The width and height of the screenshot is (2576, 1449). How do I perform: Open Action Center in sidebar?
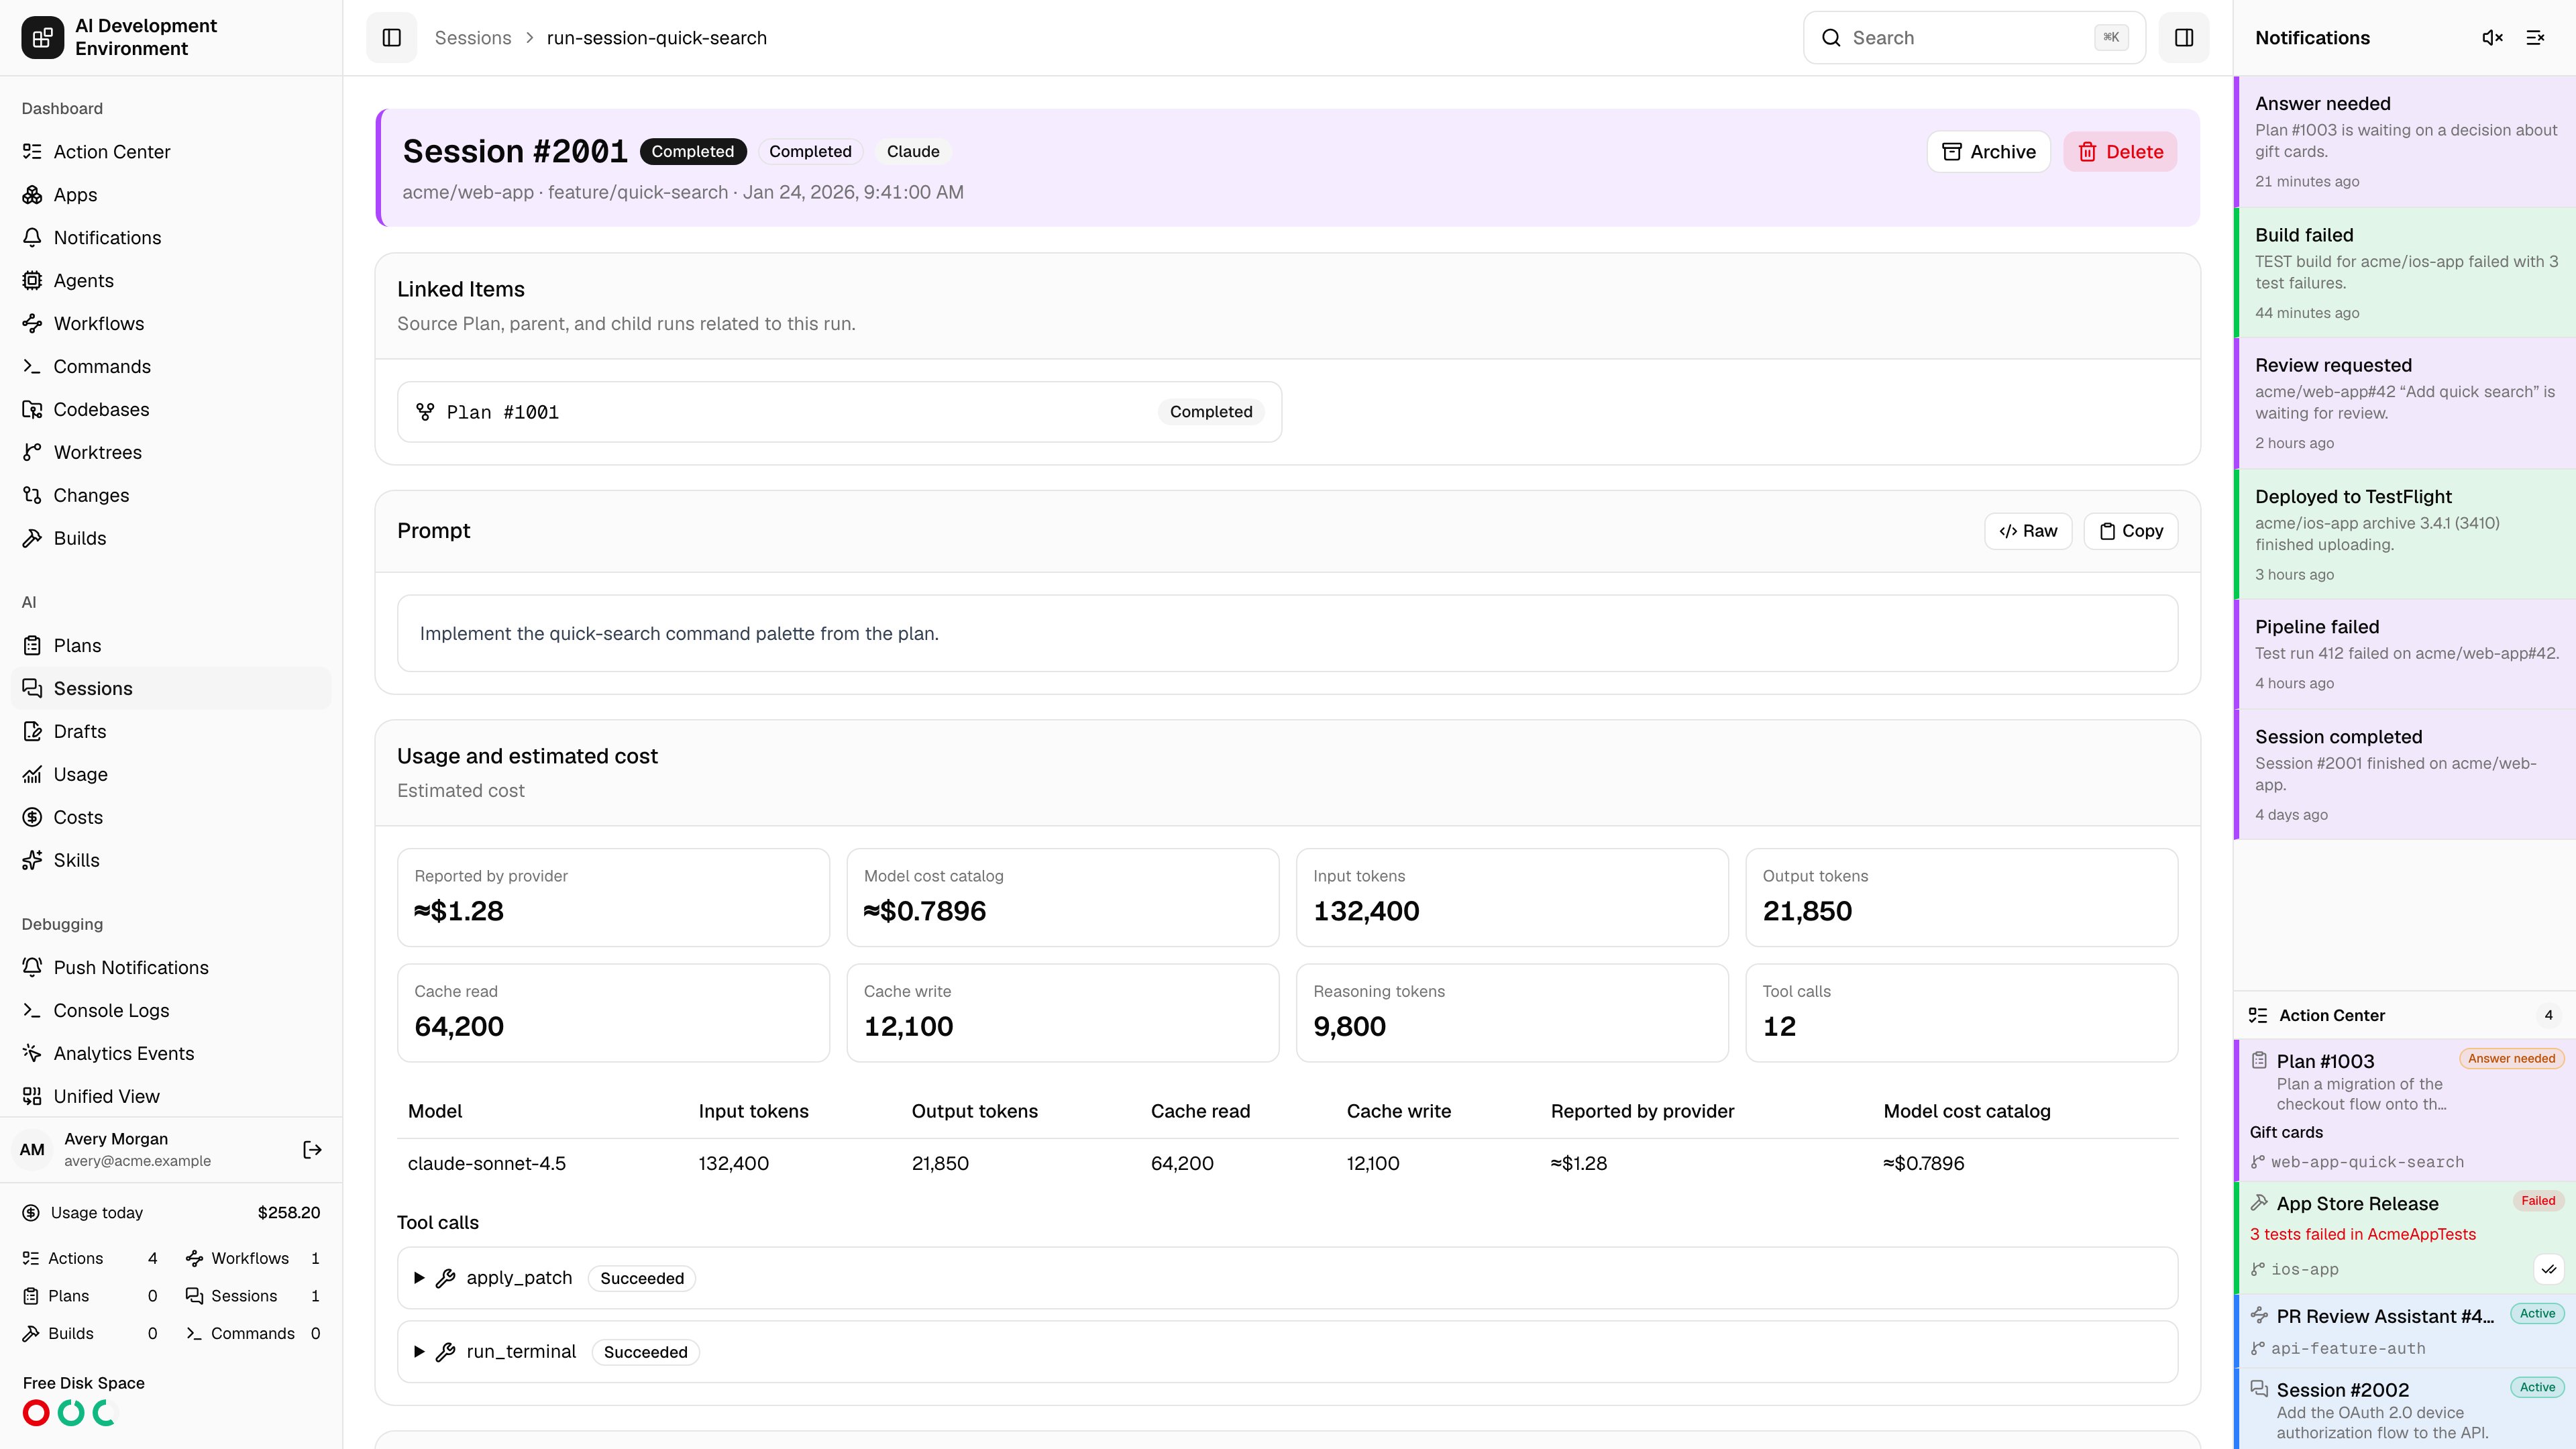[171, 152]
